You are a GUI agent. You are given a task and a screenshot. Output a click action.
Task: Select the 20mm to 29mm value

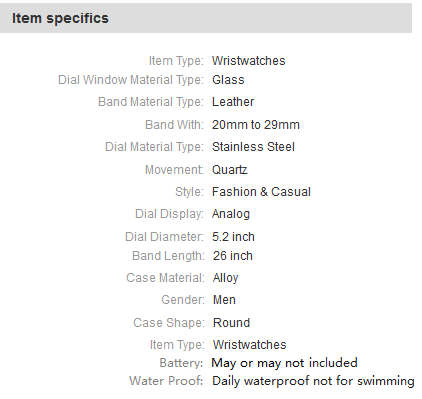click(256, 125)
